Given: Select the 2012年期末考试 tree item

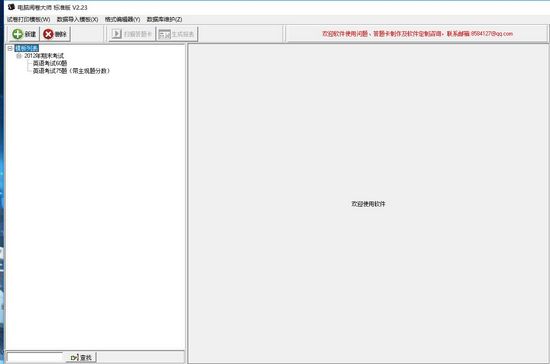Looking at the screenshot, I should [x=44, y=56].
